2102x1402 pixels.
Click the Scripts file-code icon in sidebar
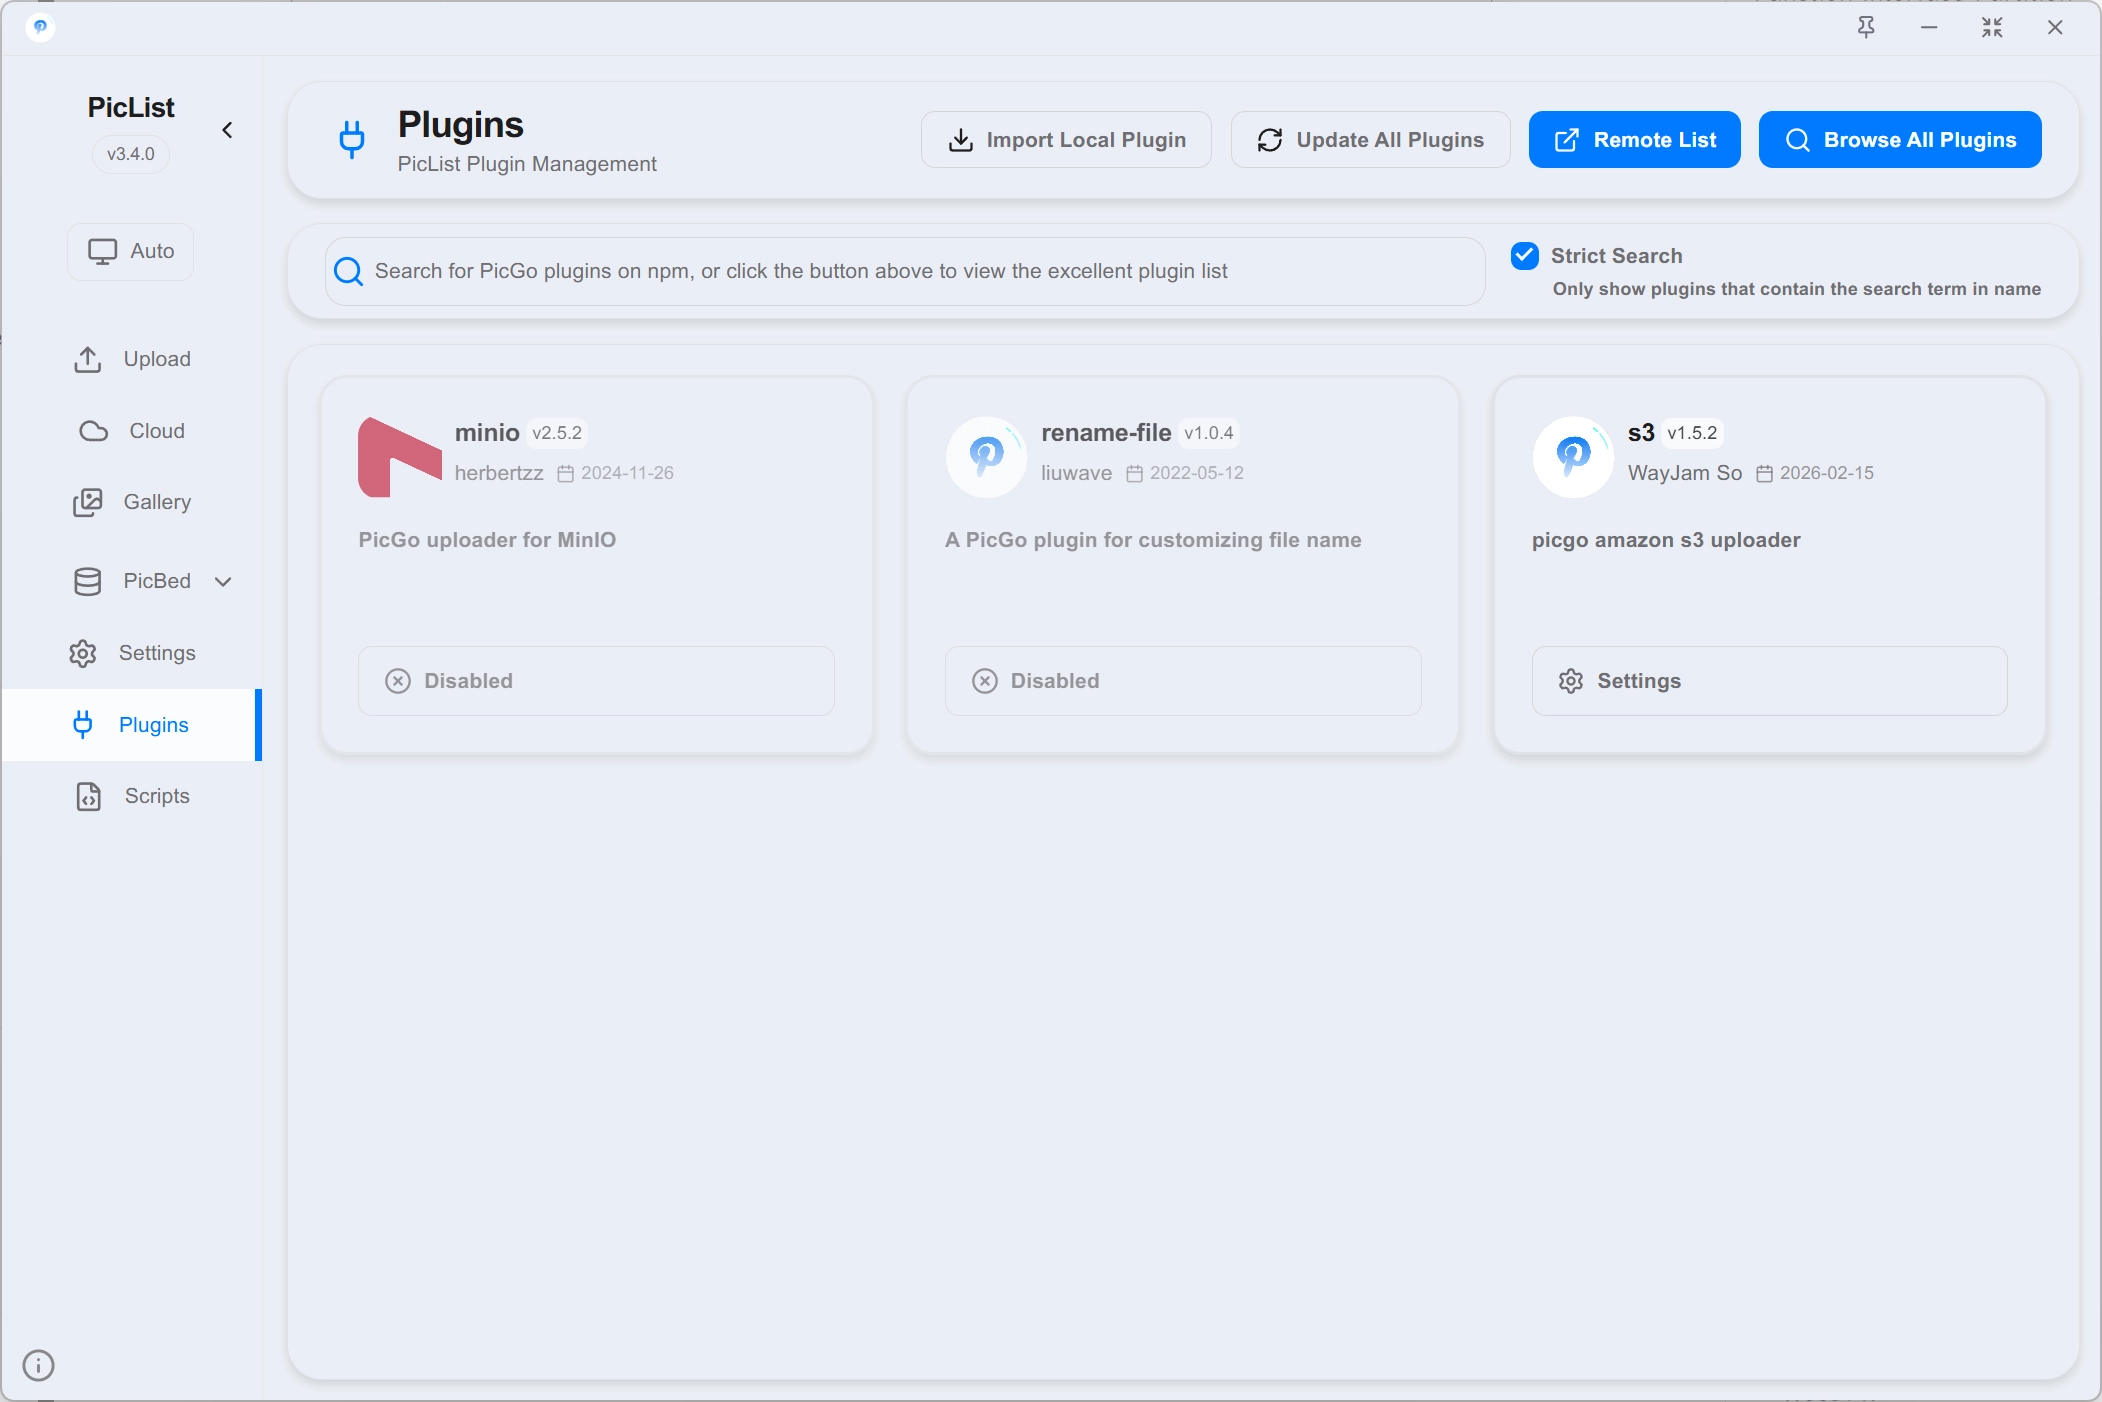[x=89, y=796]
